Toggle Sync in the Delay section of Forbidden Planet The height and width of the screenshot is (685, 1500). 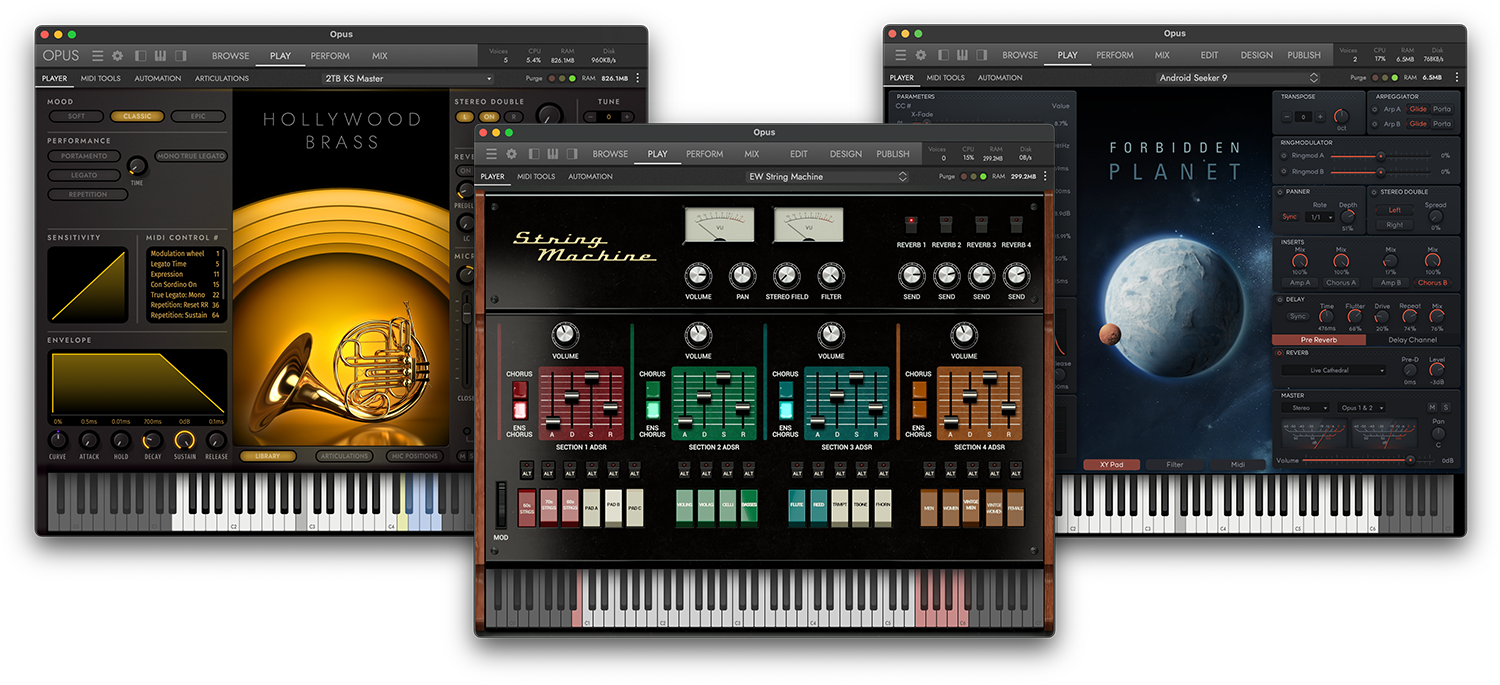coord(1296,316)
